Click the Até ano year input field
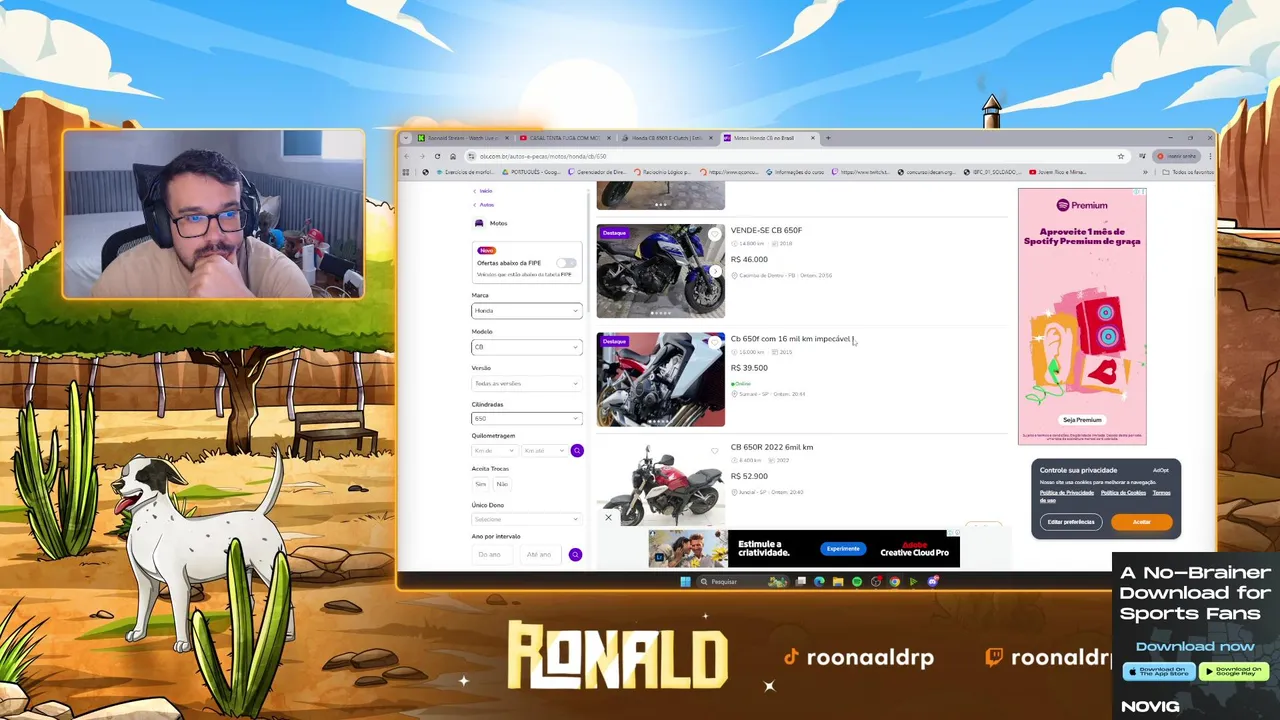This screenshot has height=720, width=1280. [540, 554]
